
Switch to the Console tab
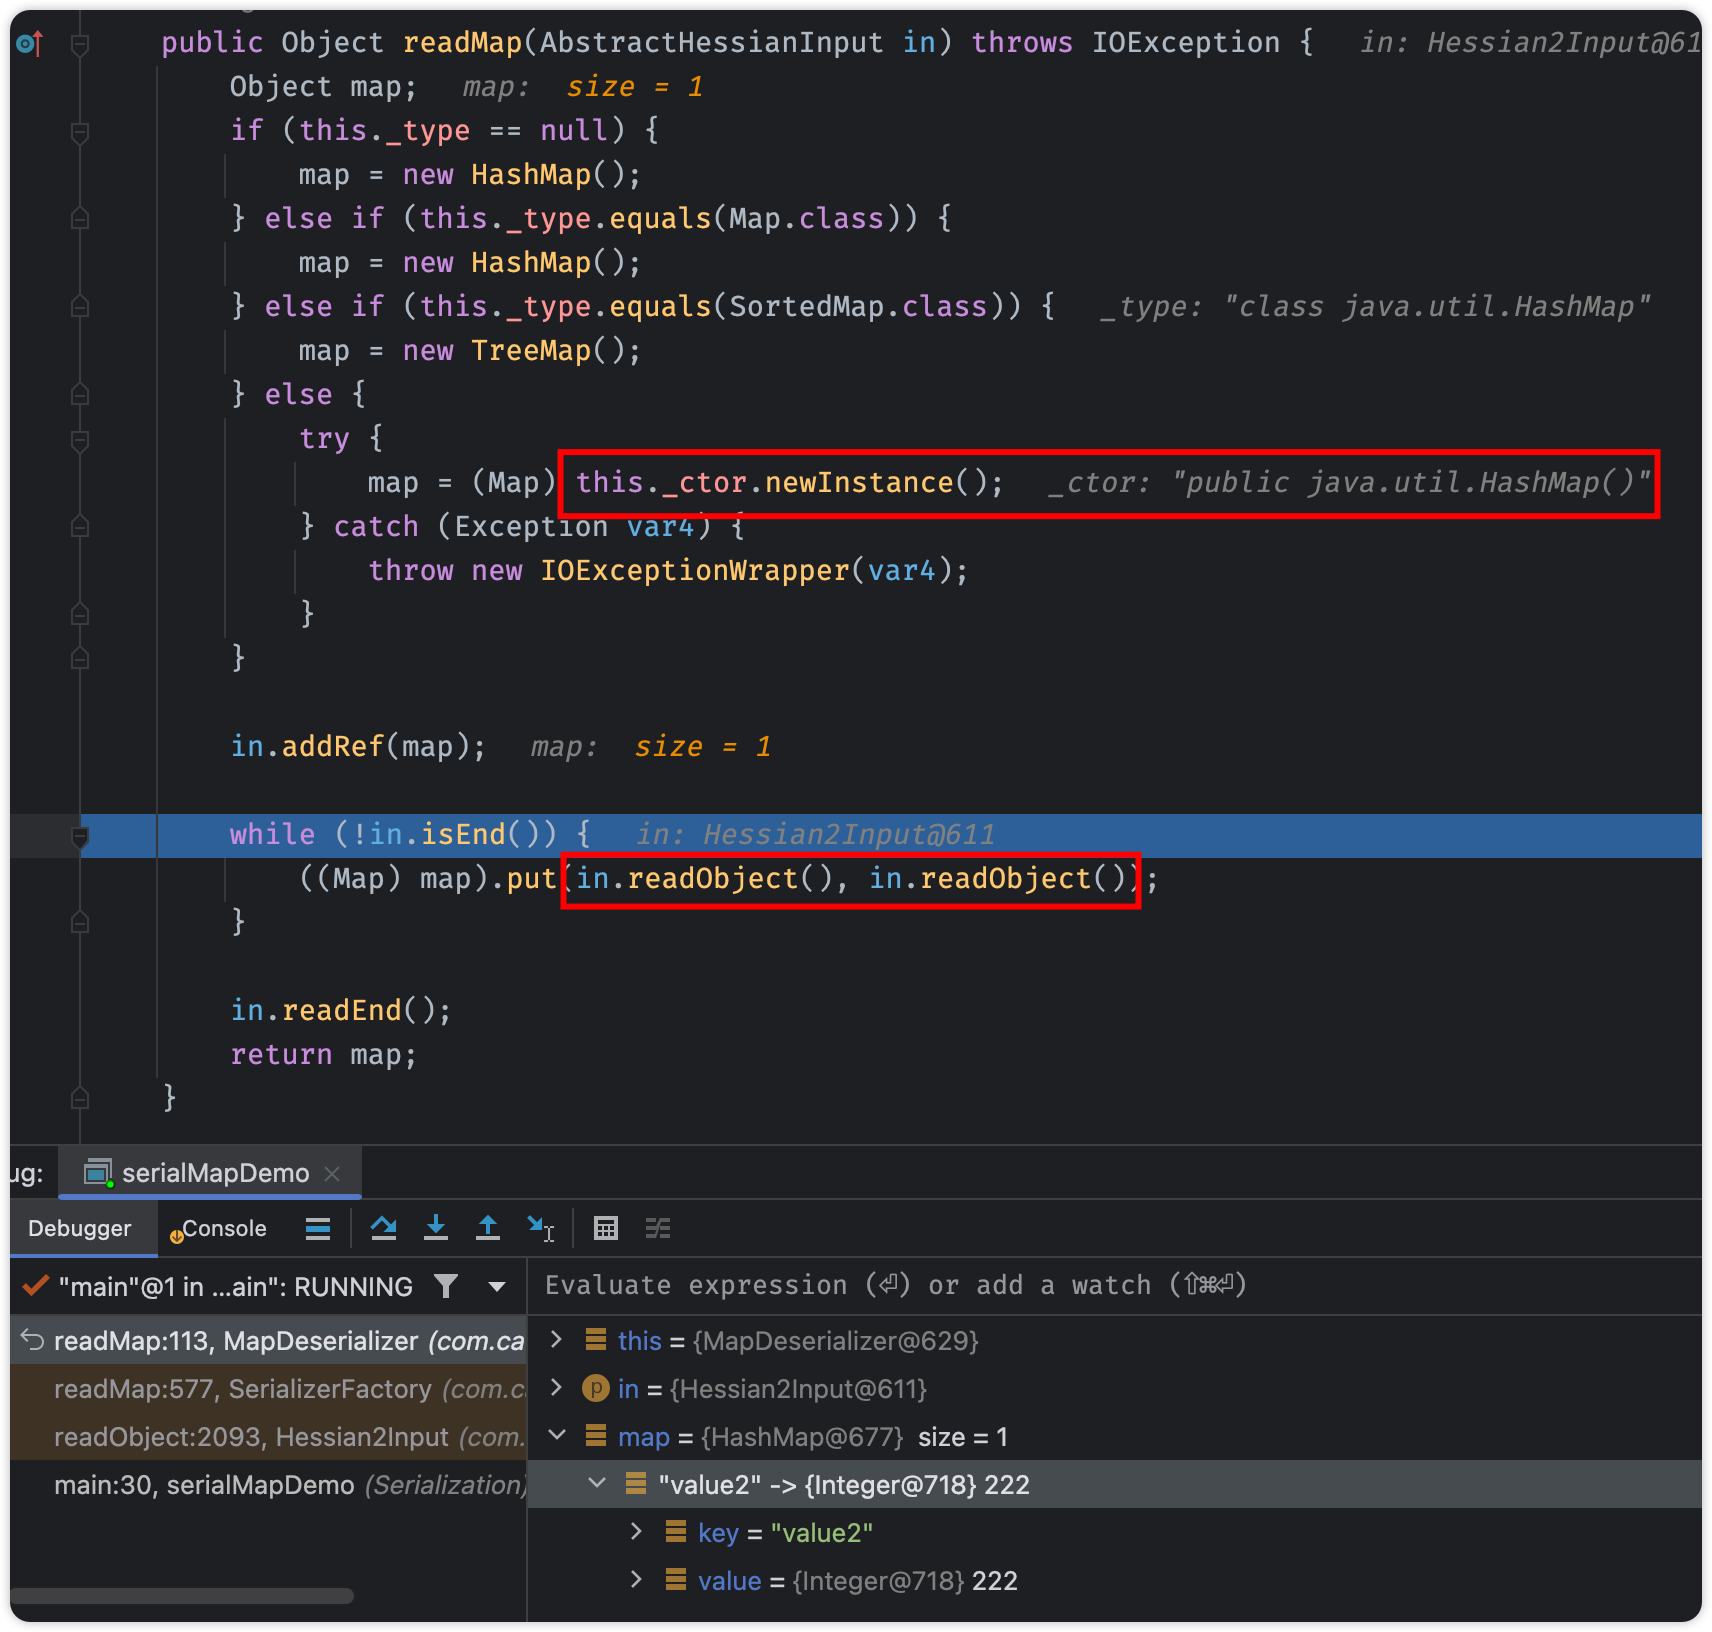coord(218,1228)
